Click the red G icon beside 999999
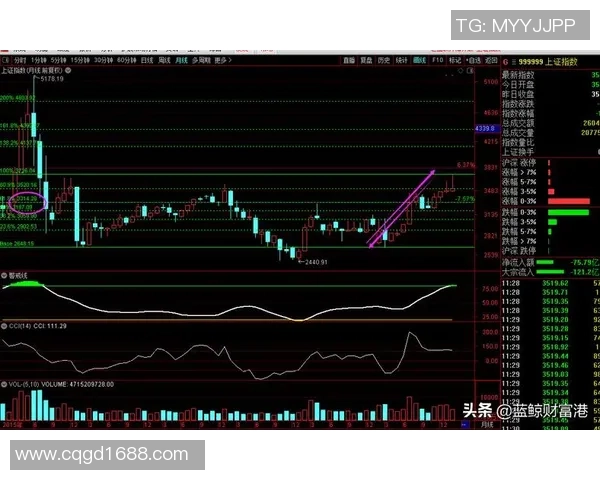This screenshot has width=600, height=480. pos(503,61)
